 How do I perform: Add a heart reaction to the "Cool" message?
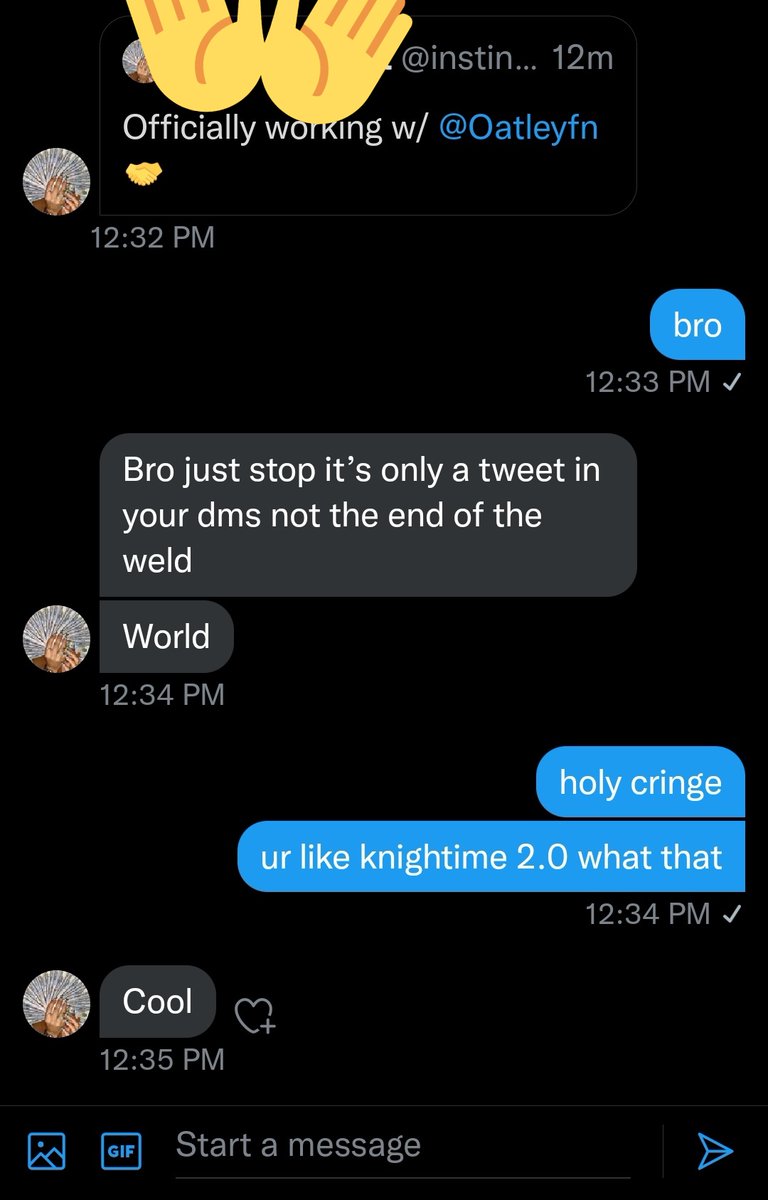pos(254,1016)
